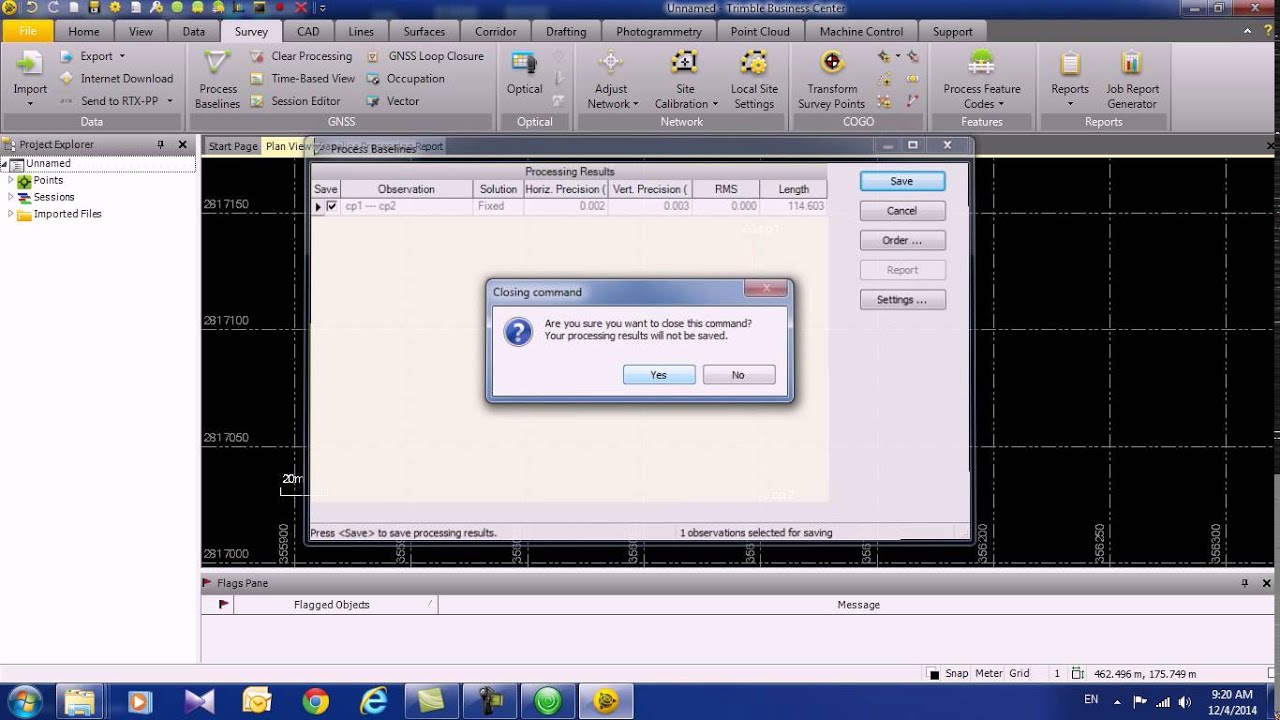Click the Settings ... button

(x=902, y=300)
